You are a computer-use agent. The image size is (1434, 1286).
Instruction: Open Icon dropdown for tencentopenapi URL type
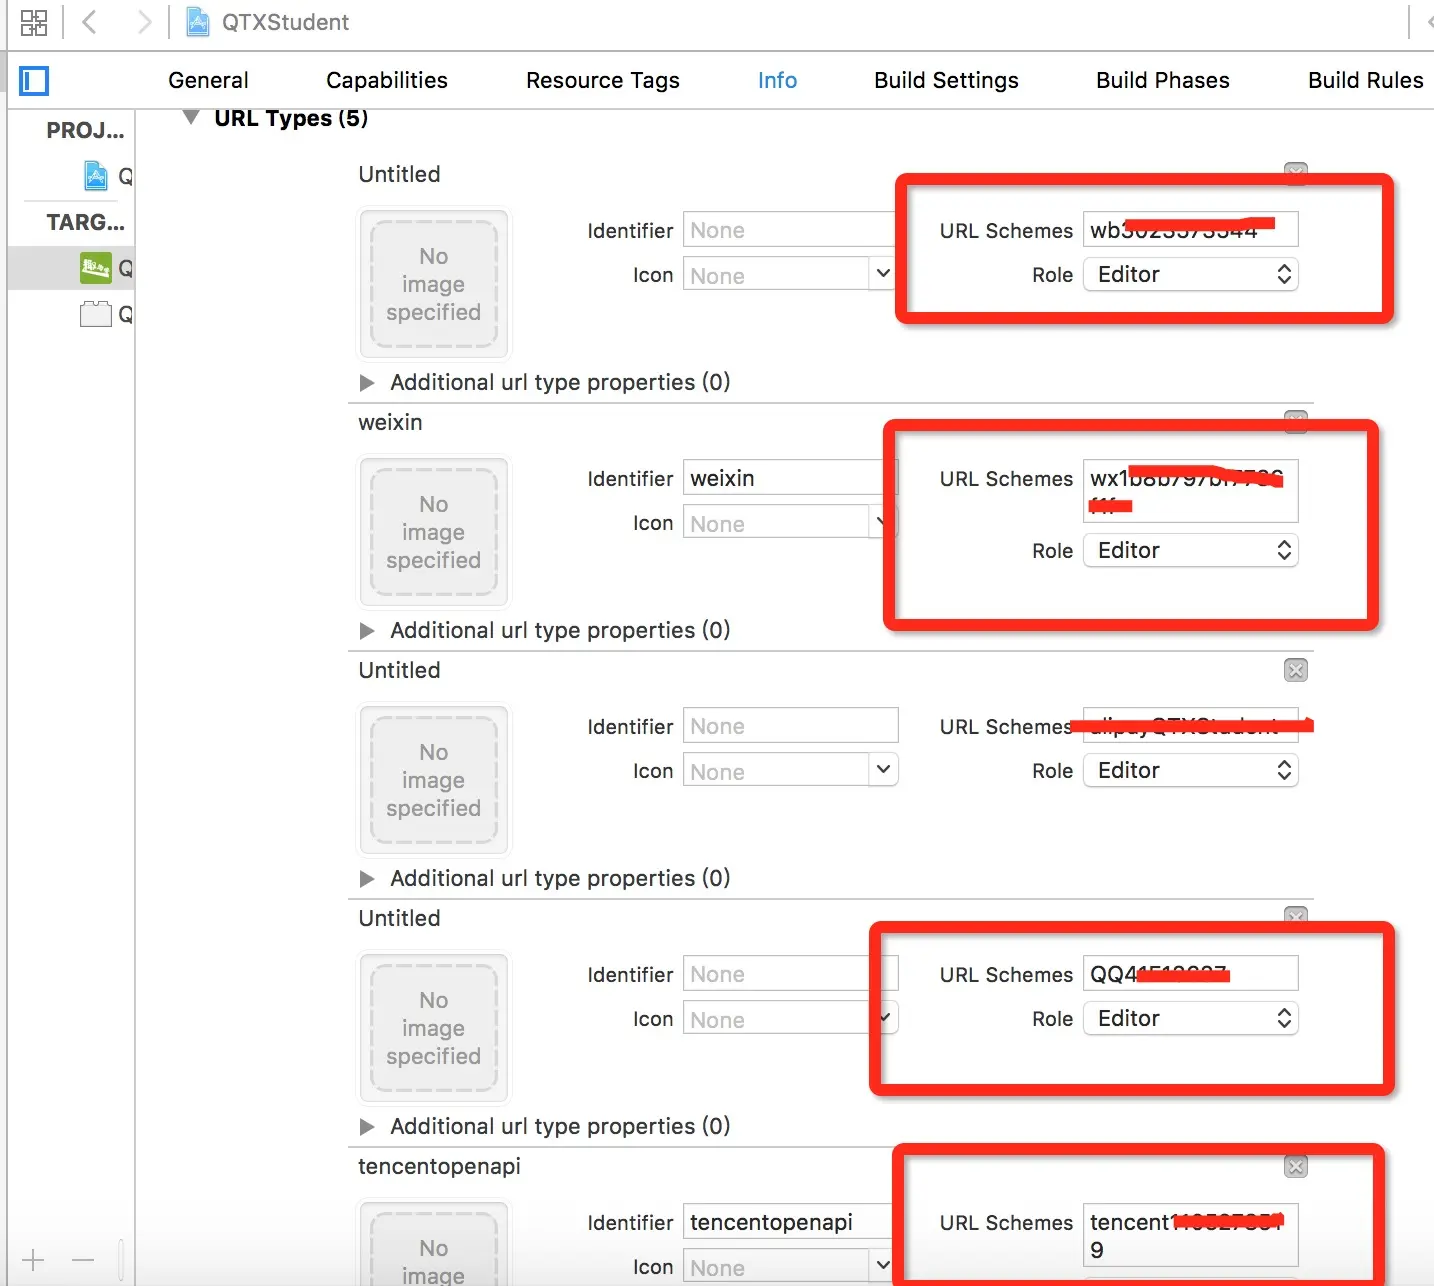(x=882, y=1266)
